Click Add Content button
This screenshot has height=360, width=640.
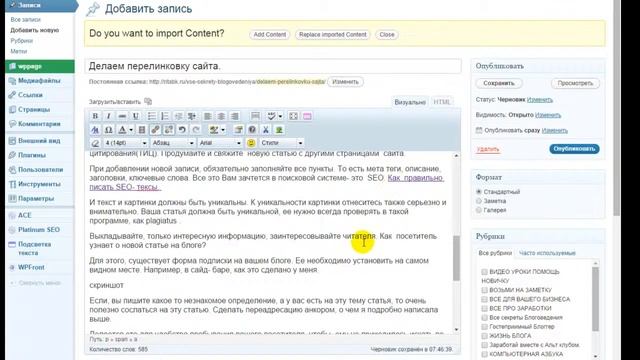click(269, 35)
